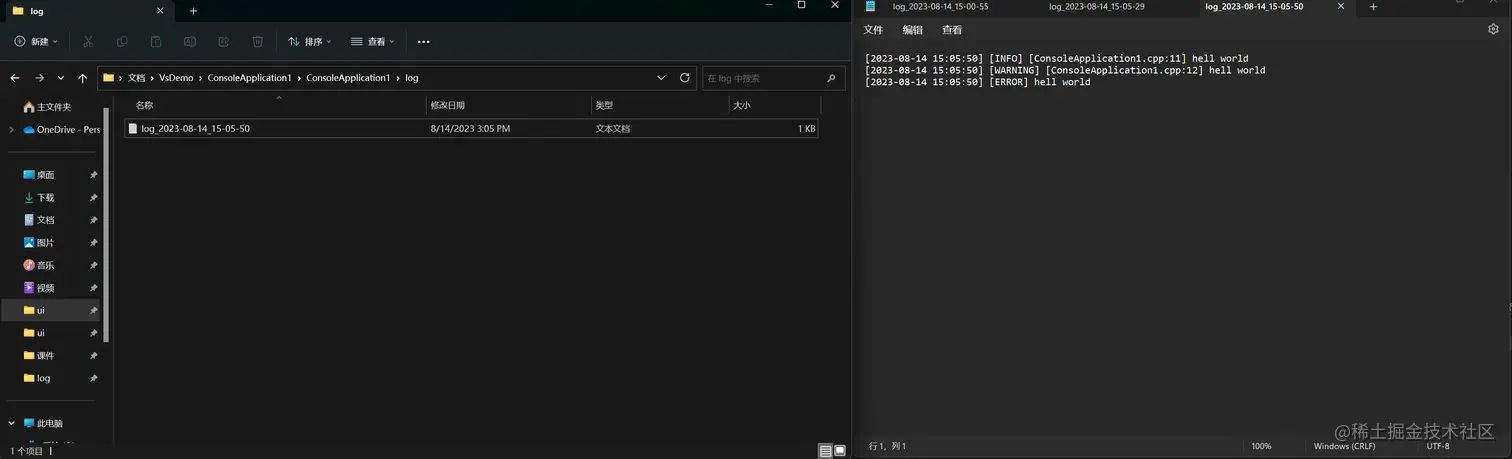This screenshot has height=459, width=1512.
Task: Click the Copy icon in Explorer toolbar
Action: [x=122, y=41]
